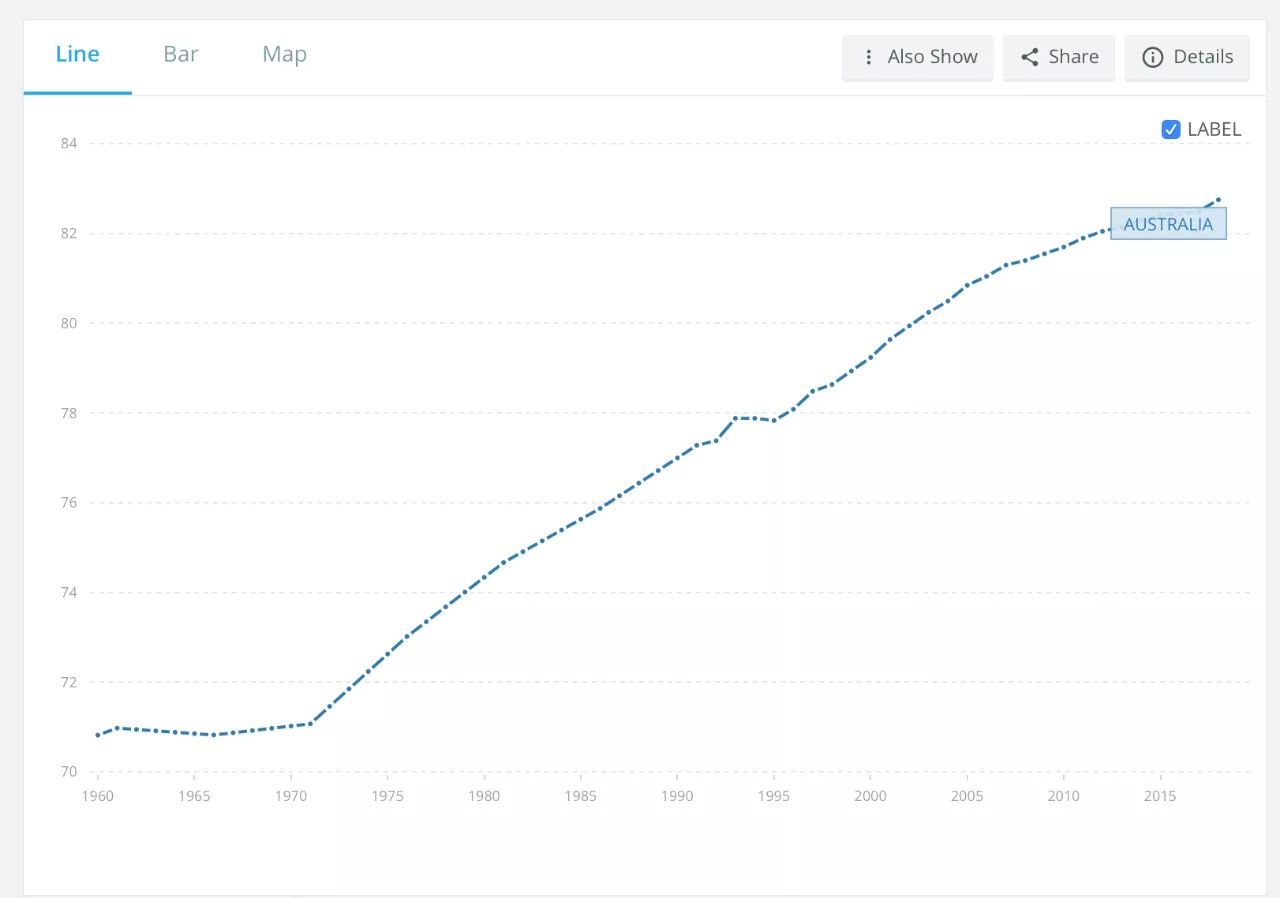1280x898 pixels.
Task: Click the 2000 x-axis label
Action: pyautogui.click(x=870, y=796)
